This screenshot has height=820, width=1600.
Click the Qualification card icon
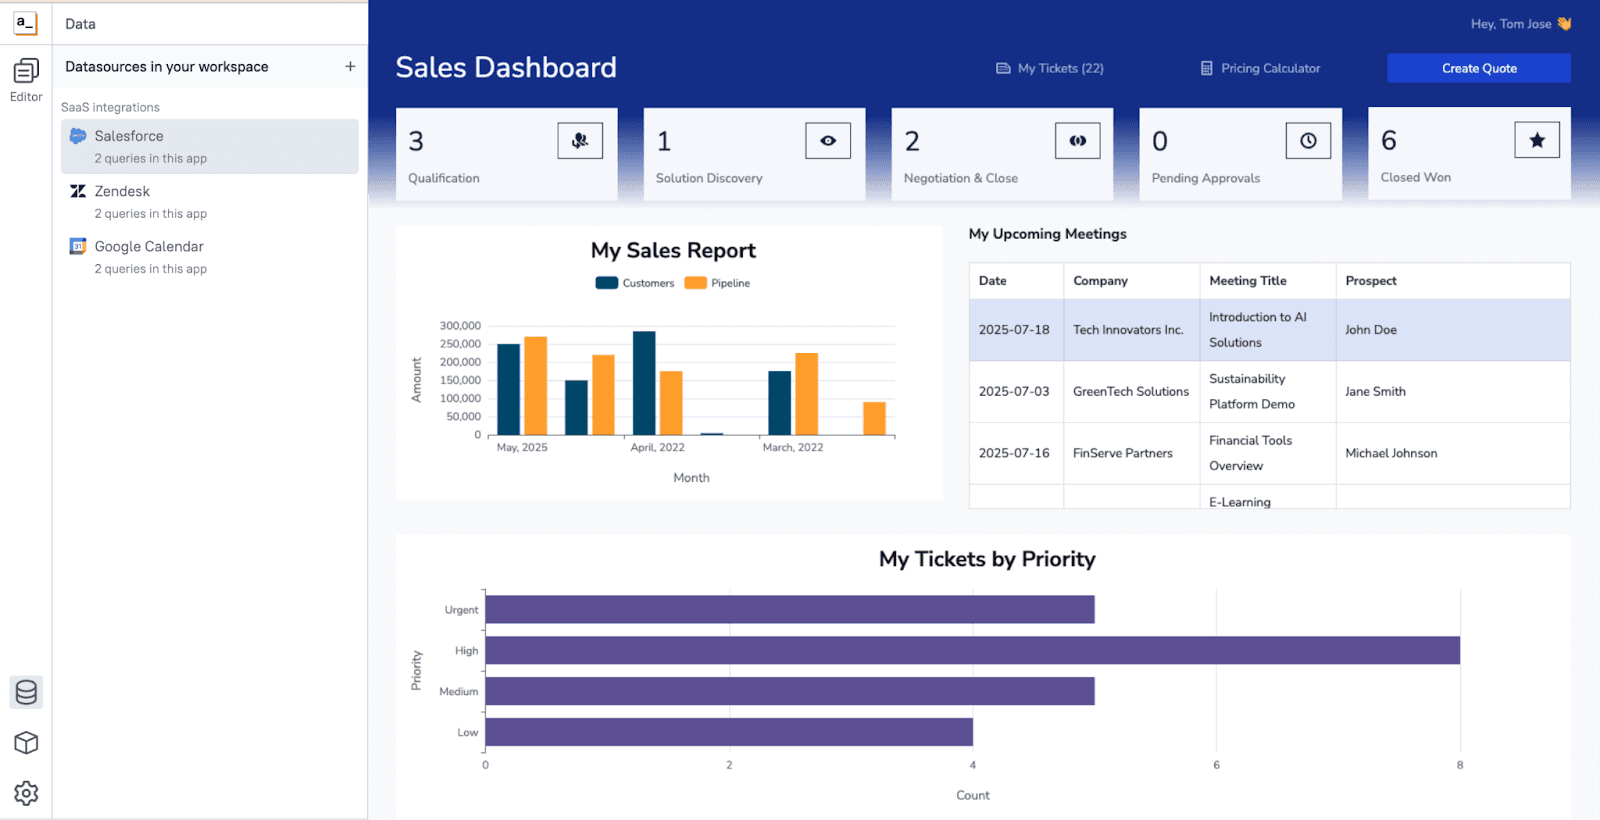[x=580, y=141]
